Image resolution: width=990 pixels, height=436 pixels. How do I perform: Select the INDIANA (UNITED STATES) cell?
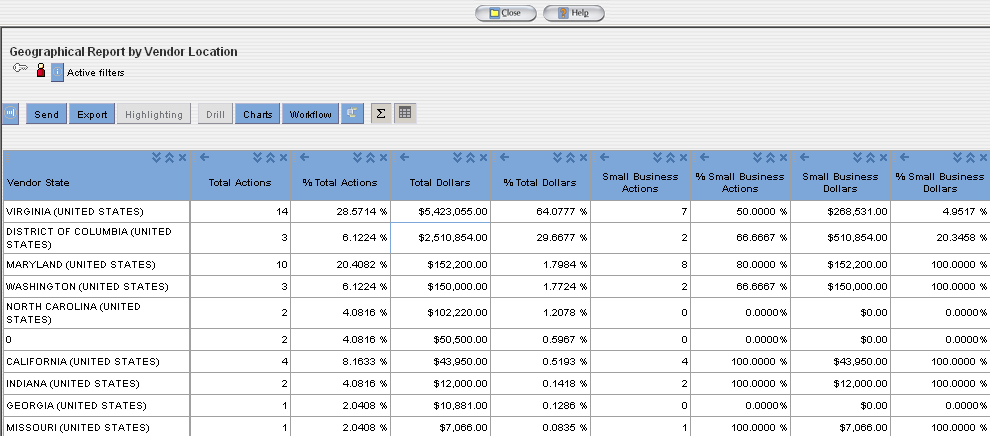(x=96, y=384)
